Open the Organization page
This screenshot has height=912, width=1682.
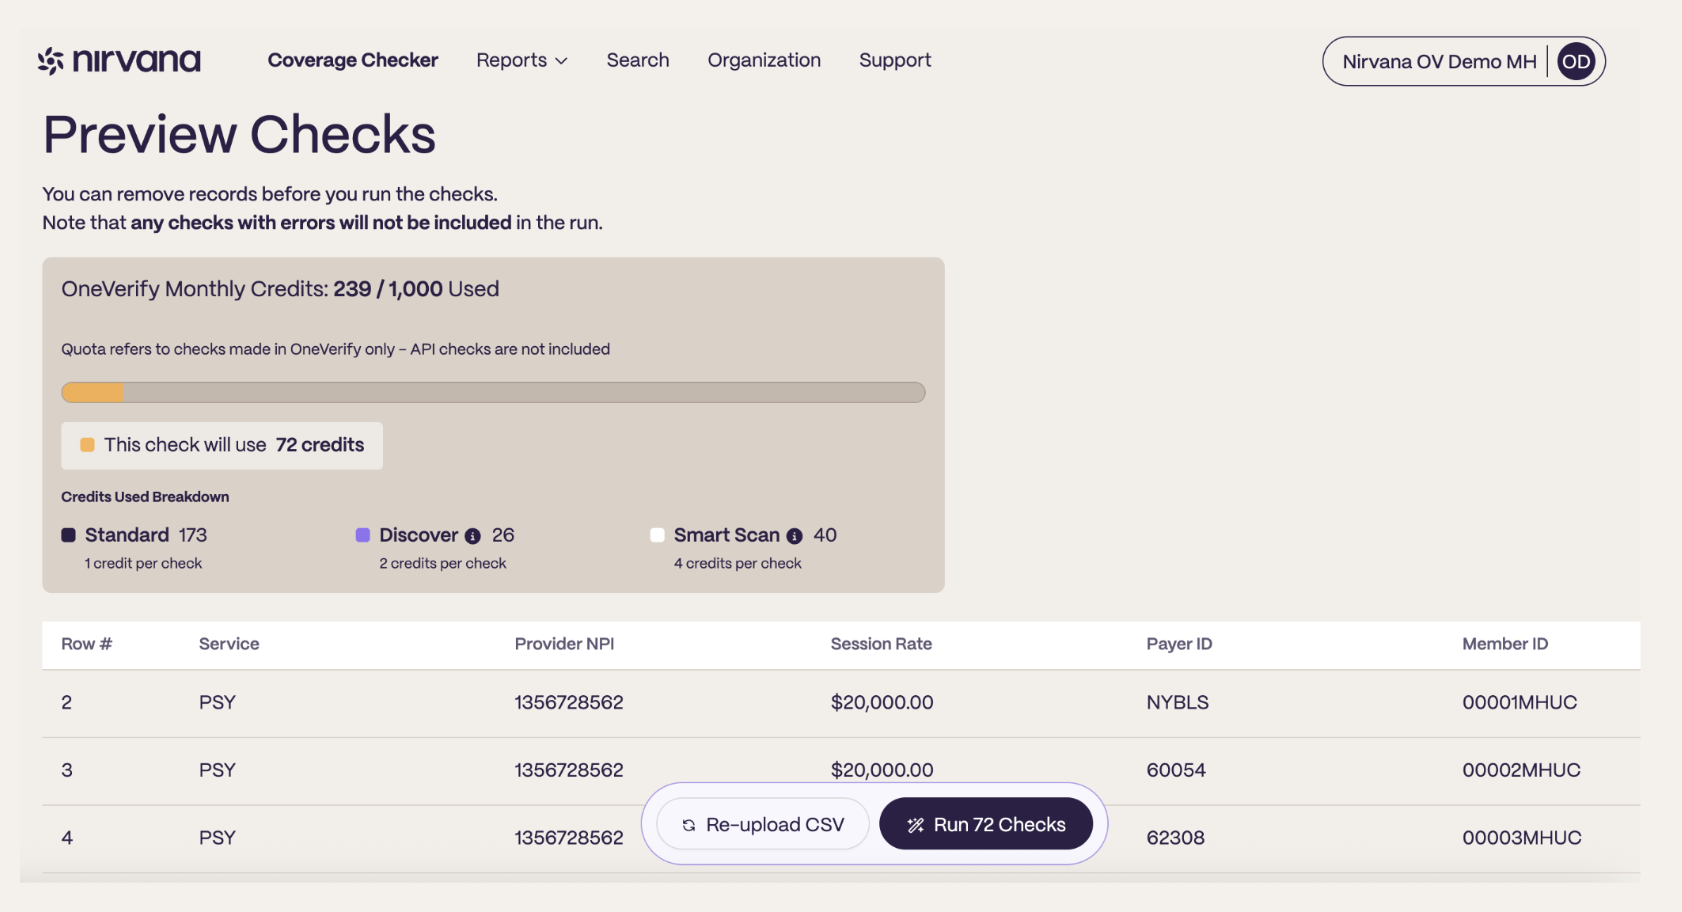click(x=764, y=60)
